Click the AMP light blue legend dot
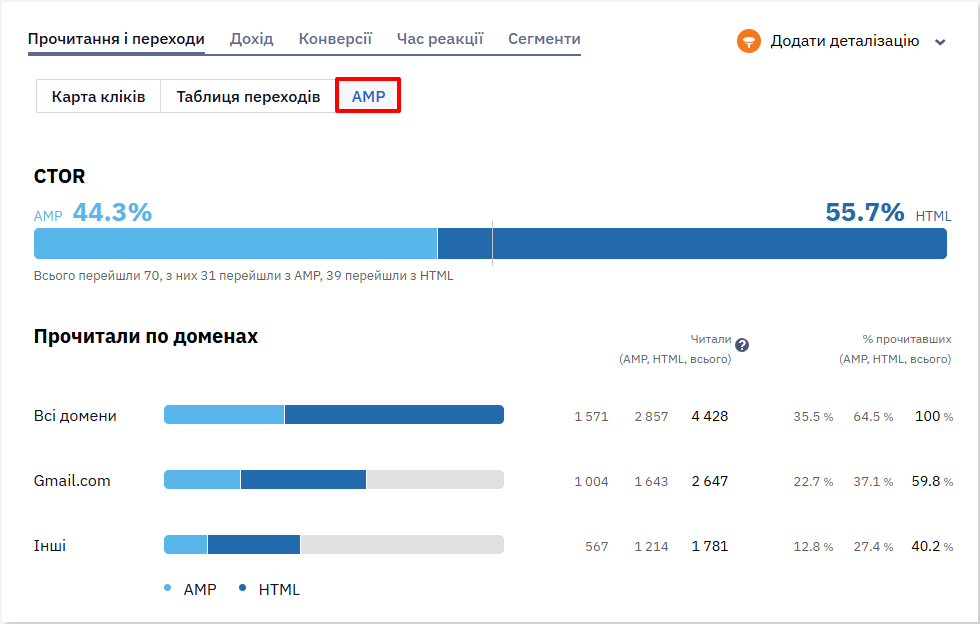The height and width of the screenshot is (624, 980). pos(168,588)
